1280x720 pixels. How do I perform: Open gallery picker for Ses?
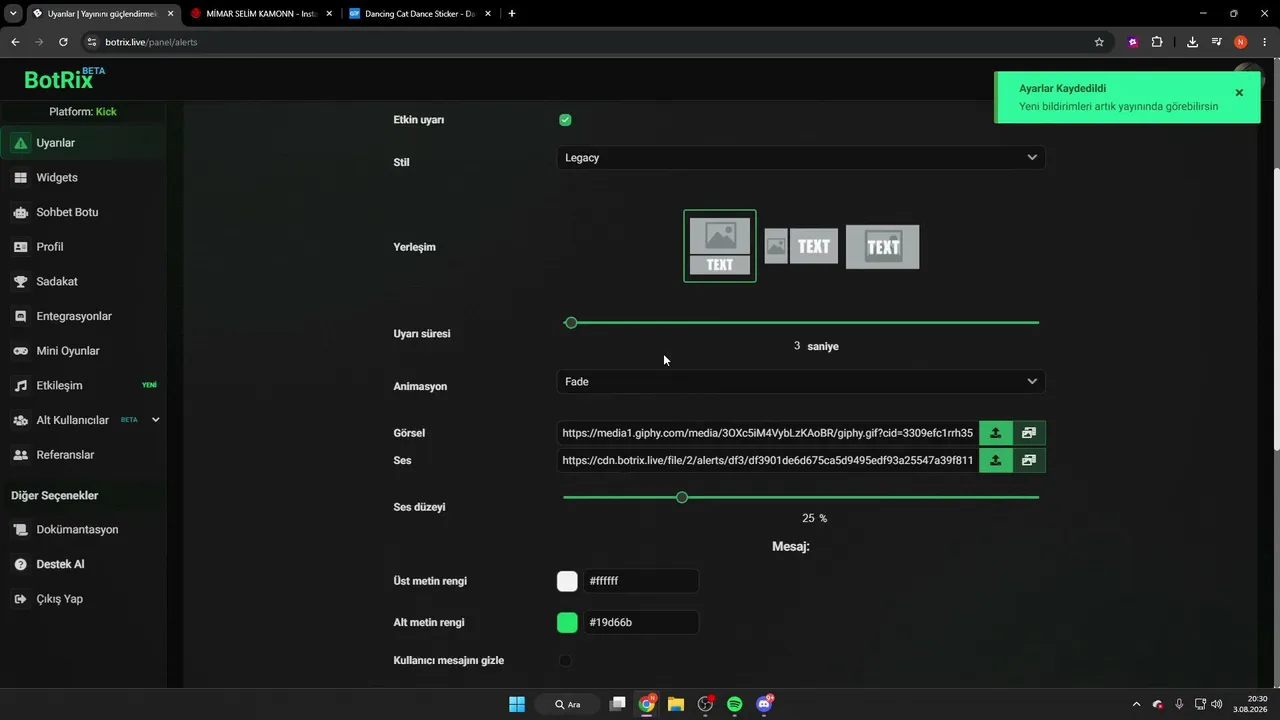click(x=1029, y=460)
